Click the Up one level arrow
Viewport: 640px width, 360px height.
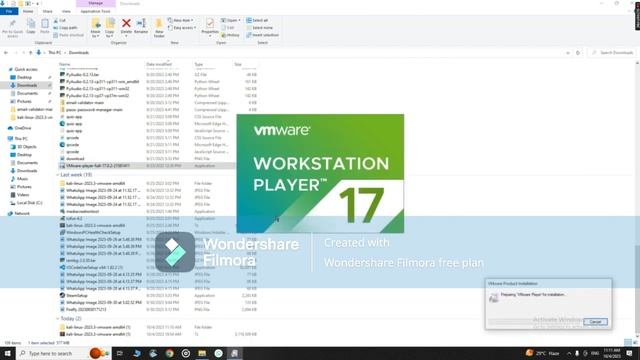coord(31,53)
